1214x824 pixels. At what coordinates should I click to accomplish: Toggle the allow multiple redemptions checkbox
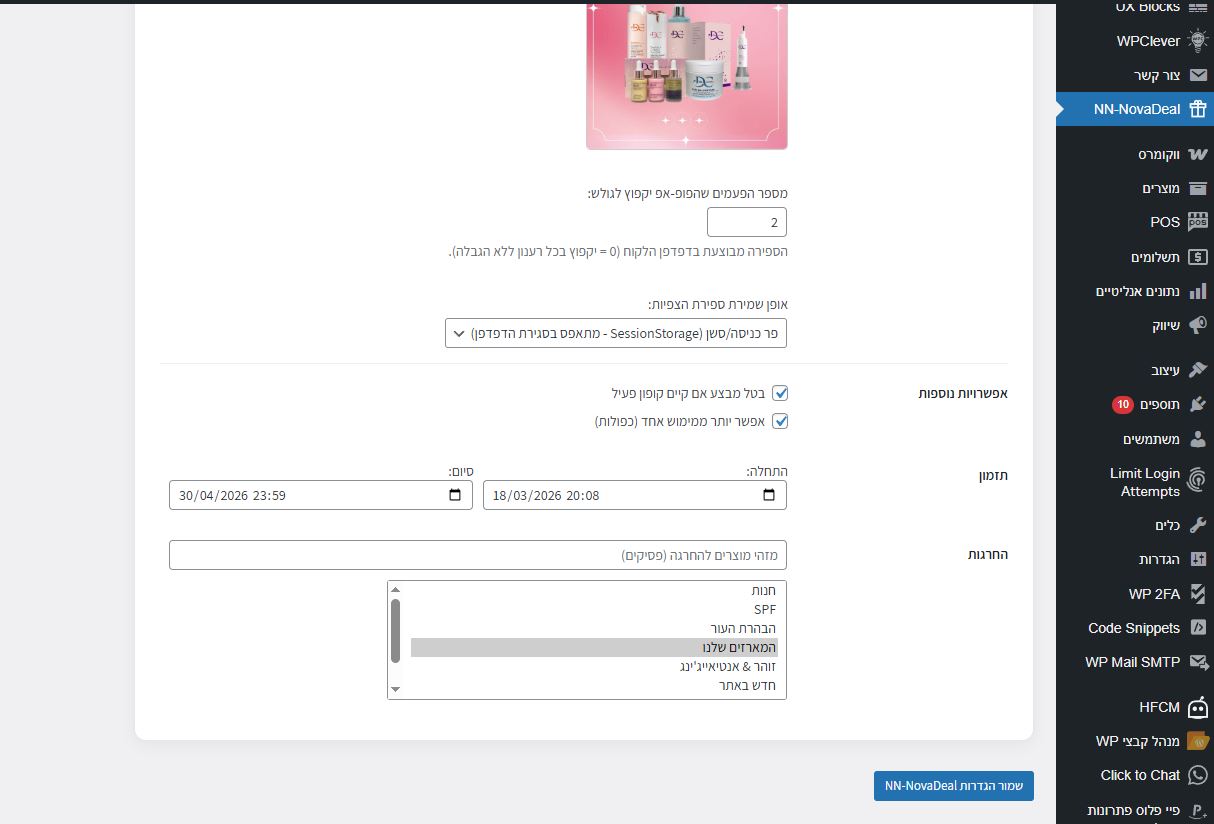(x=780, y=421)
